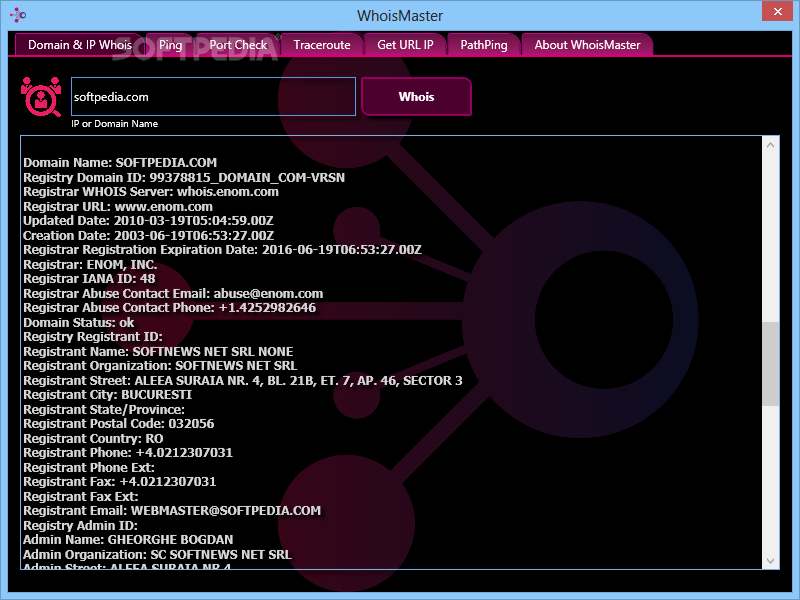800x600 pixels.
Task: Click 'Registrant Country: RO' line
Action: (x=93, y=439)
